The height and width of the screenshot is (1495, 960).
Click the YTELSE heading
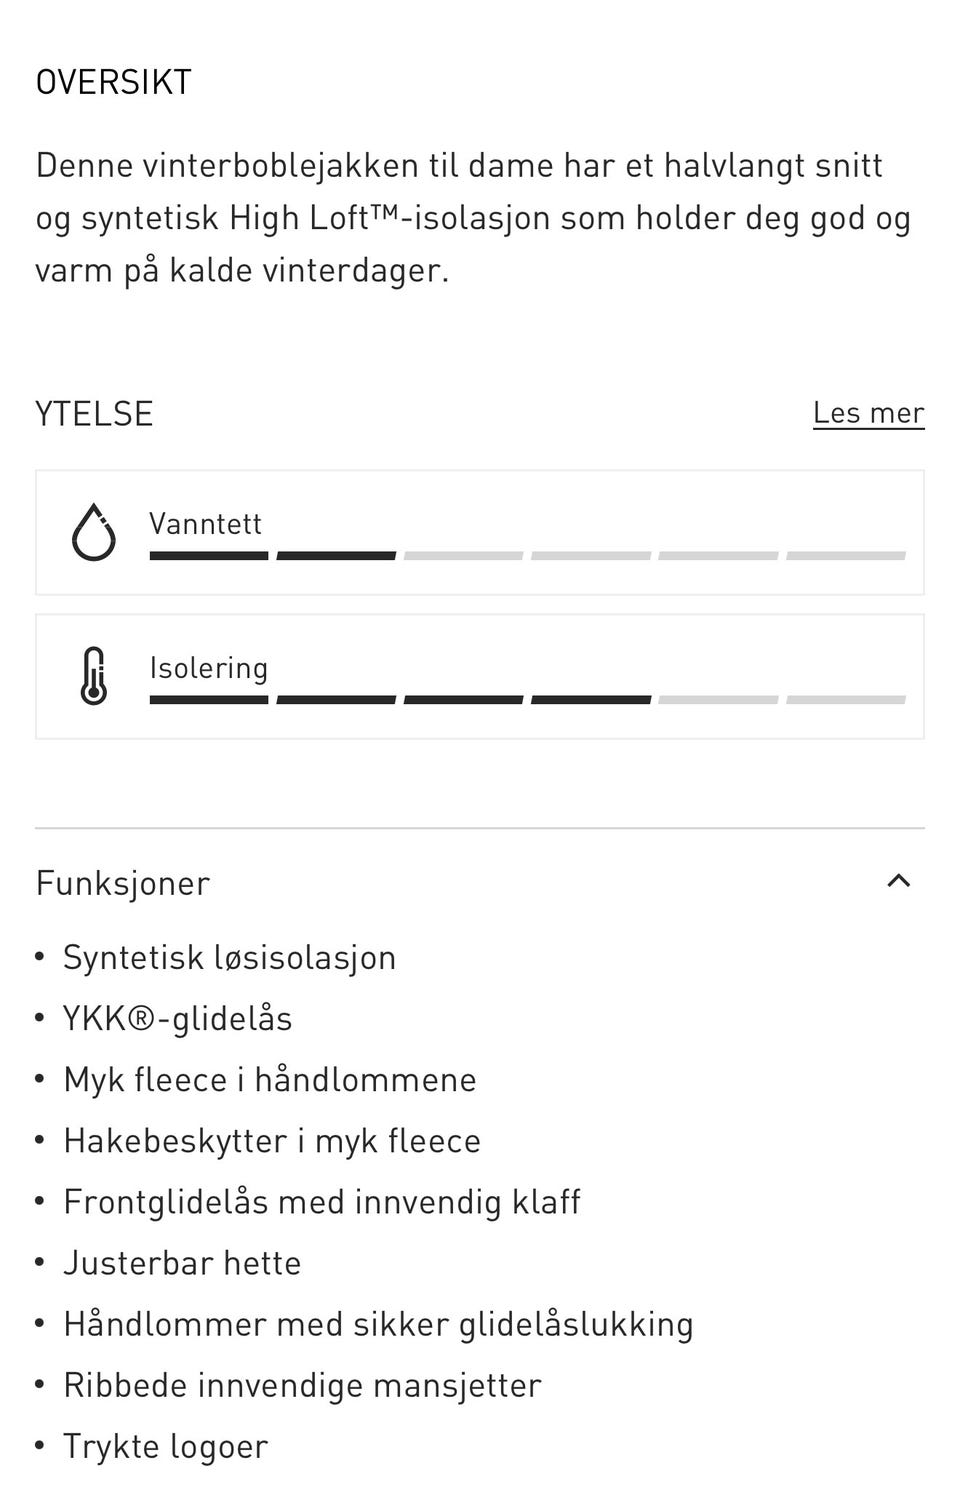pyautogui.click(x=94, y=414)
